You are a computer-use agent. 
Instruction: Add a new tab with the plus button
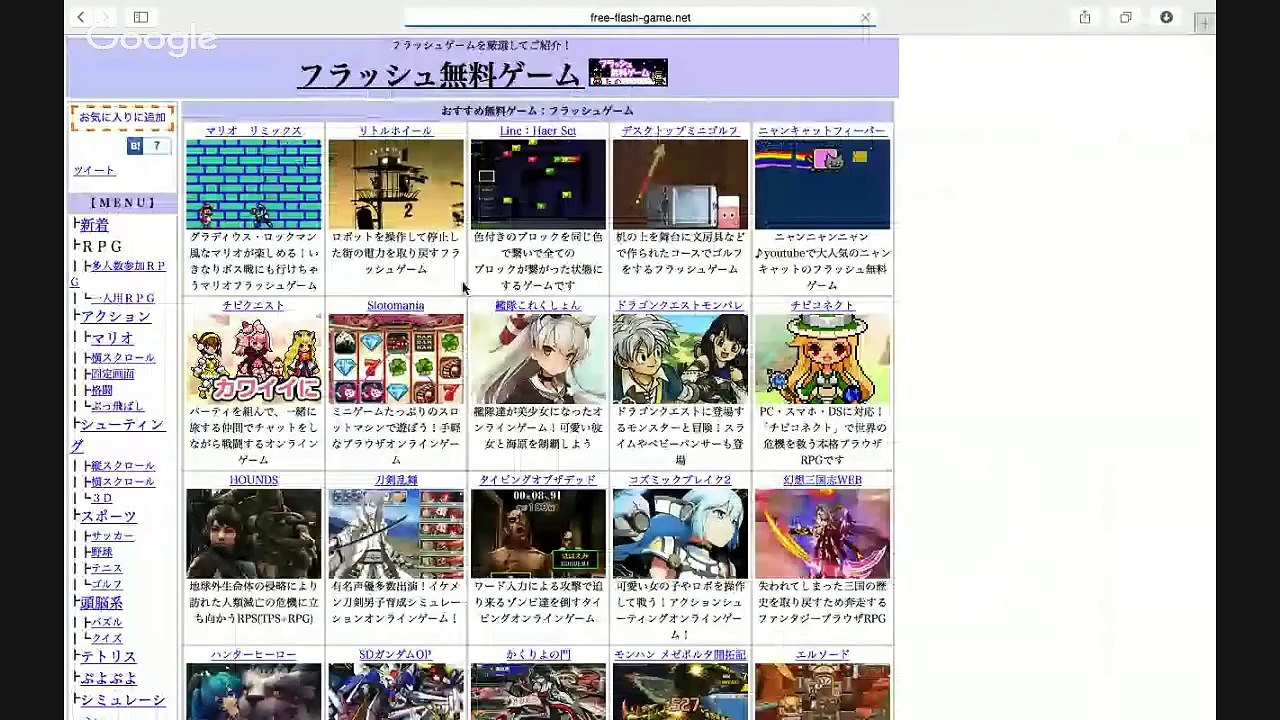click(x=1205, y=22)
